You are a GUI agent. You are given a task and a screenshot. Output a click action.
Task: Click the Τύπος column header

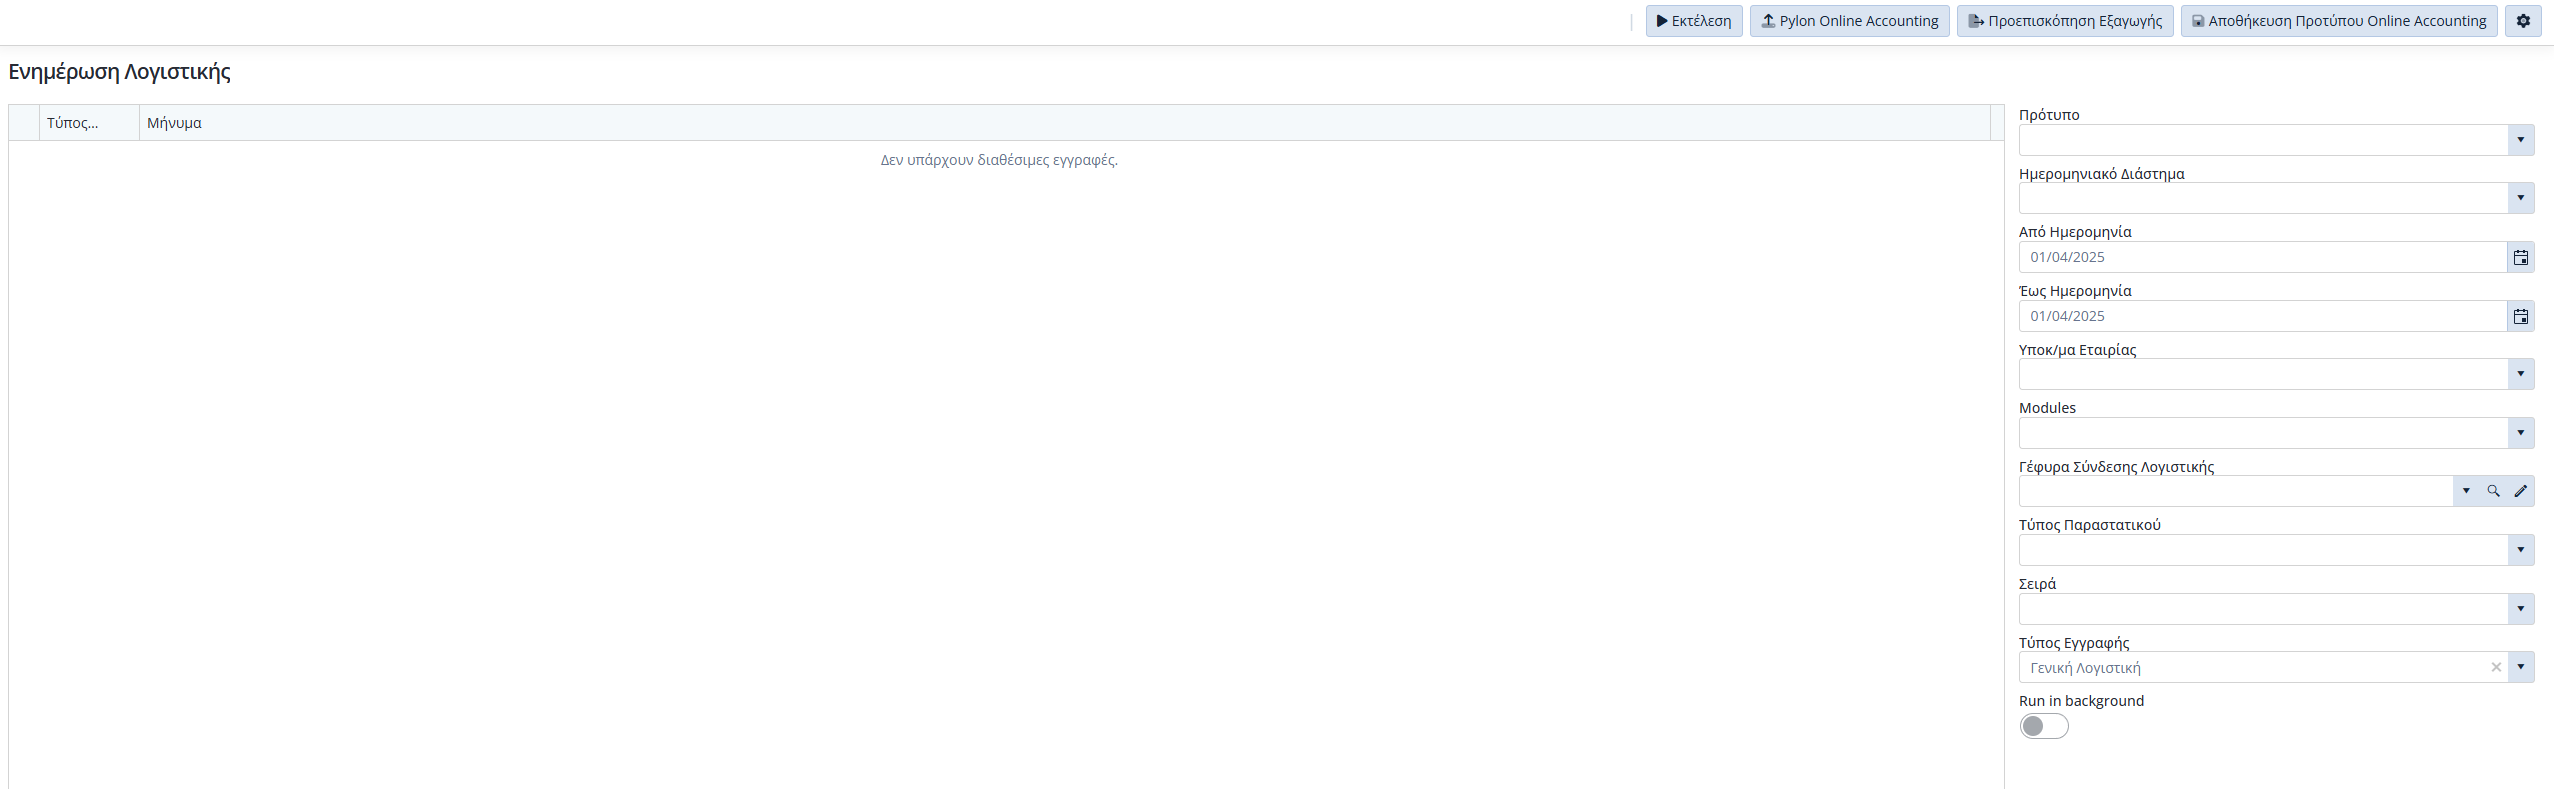click(x=89, y=123)
